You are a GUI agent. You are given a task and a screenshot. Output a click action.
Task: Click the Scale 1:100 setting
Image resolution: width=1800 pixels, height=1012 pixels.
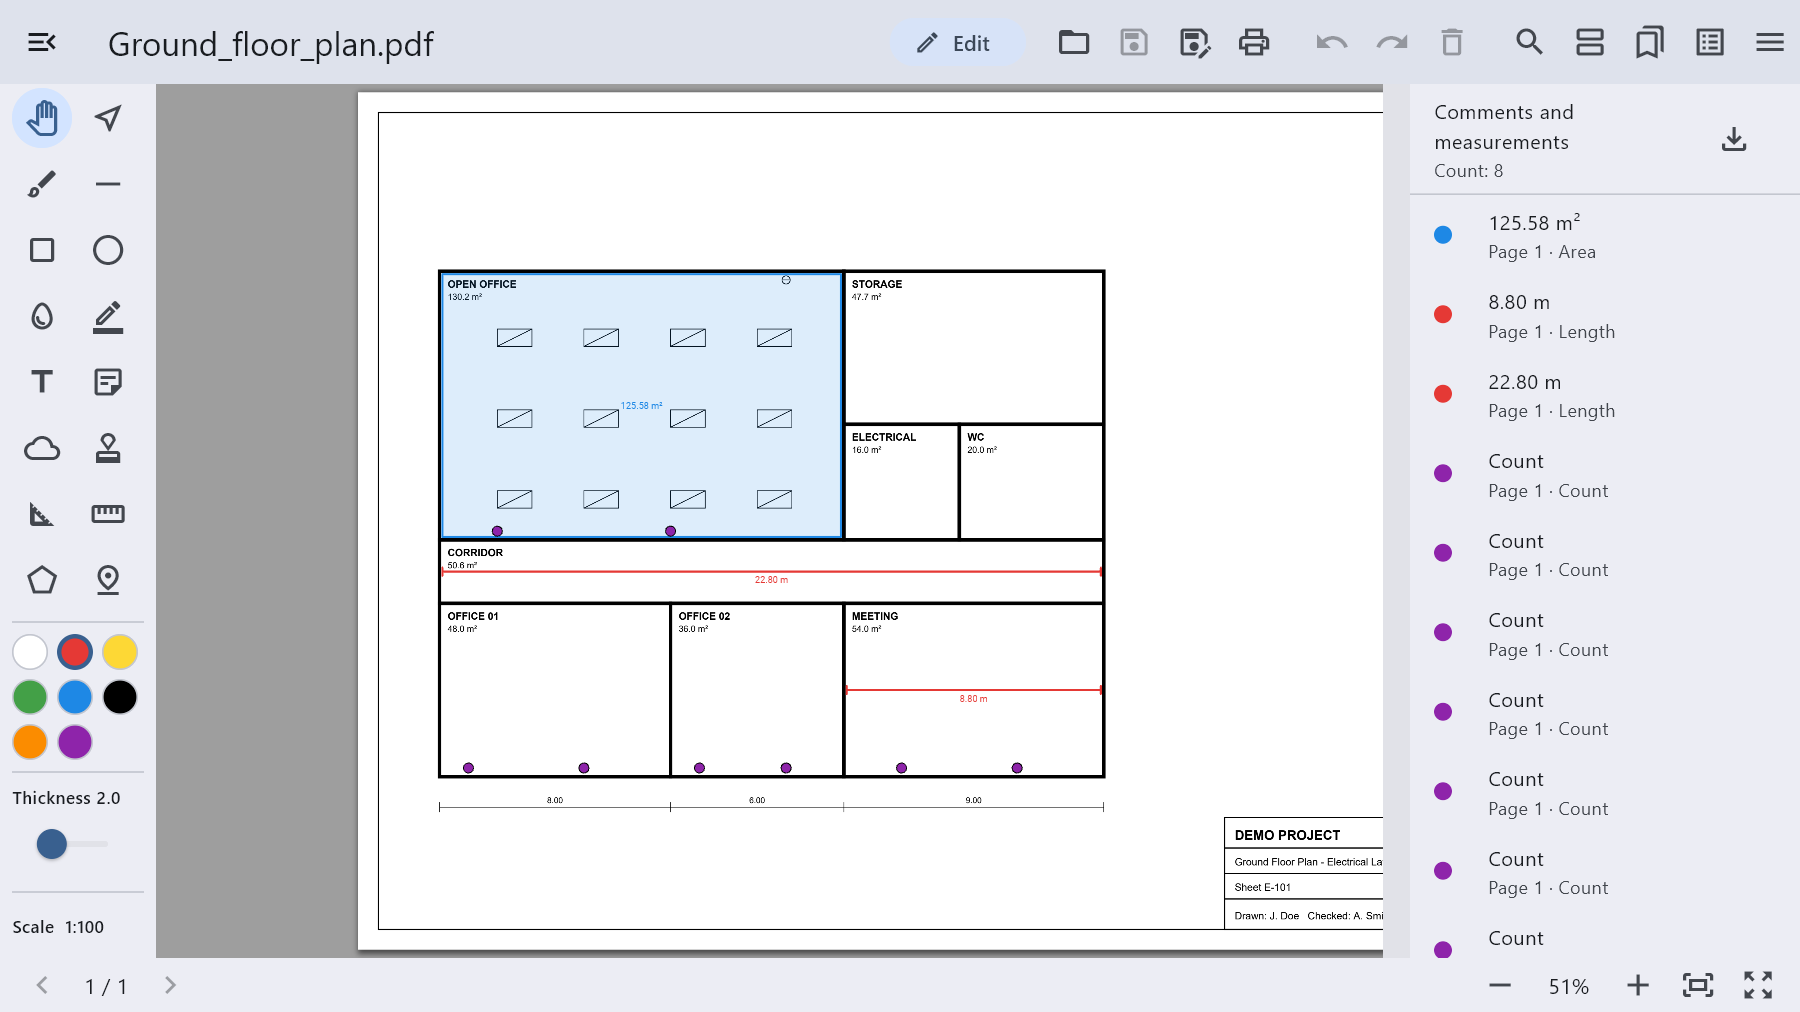coord(58,927)
